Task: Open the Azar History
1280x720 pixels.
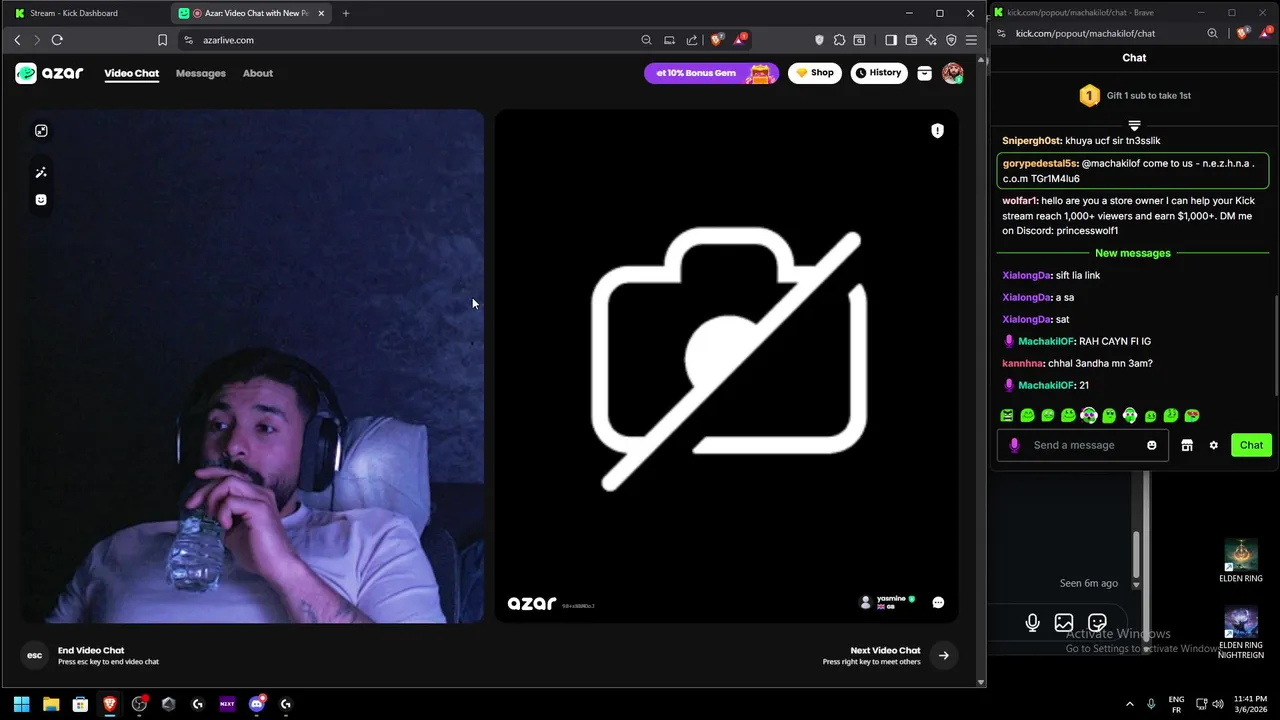Action: (879, 73)
